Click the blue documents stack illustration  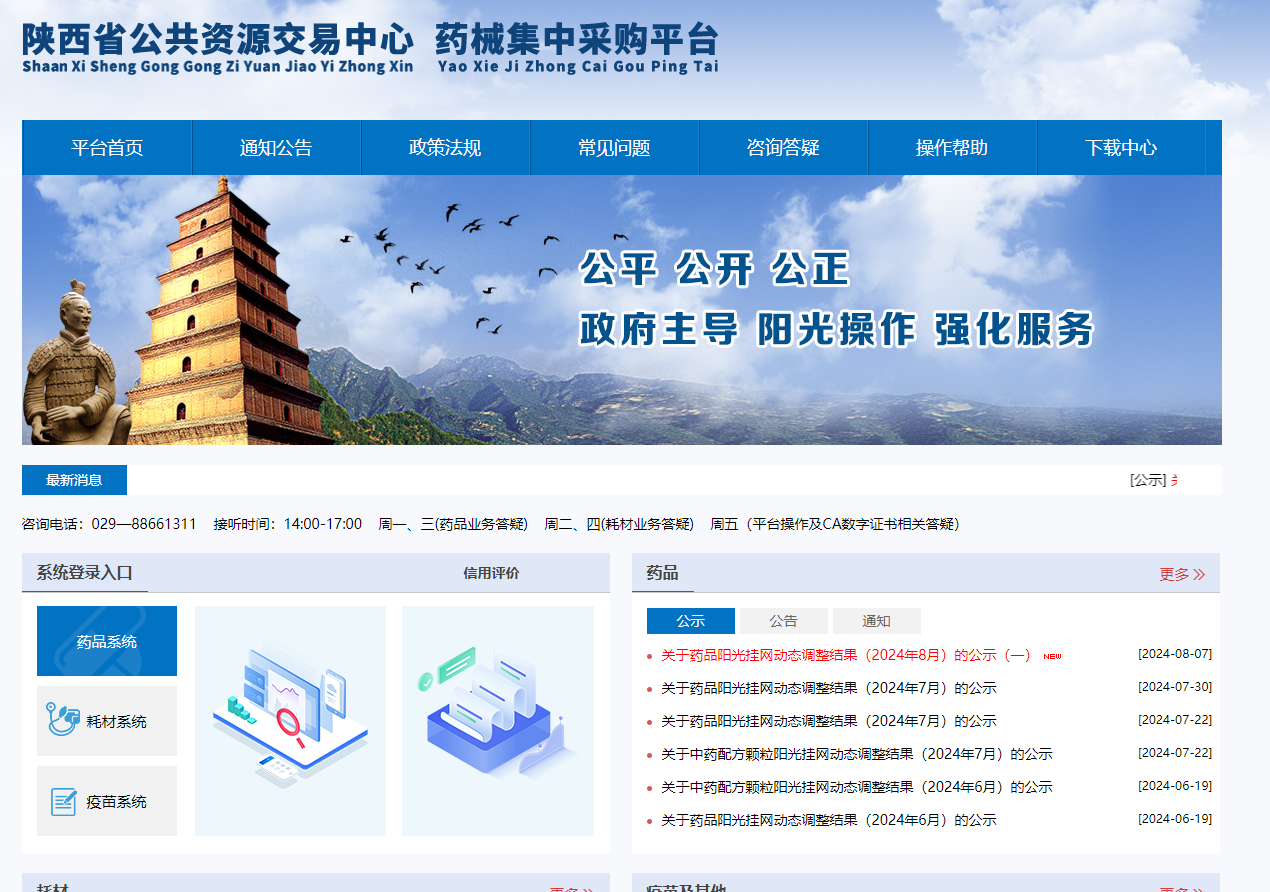(x=497, y=720)
